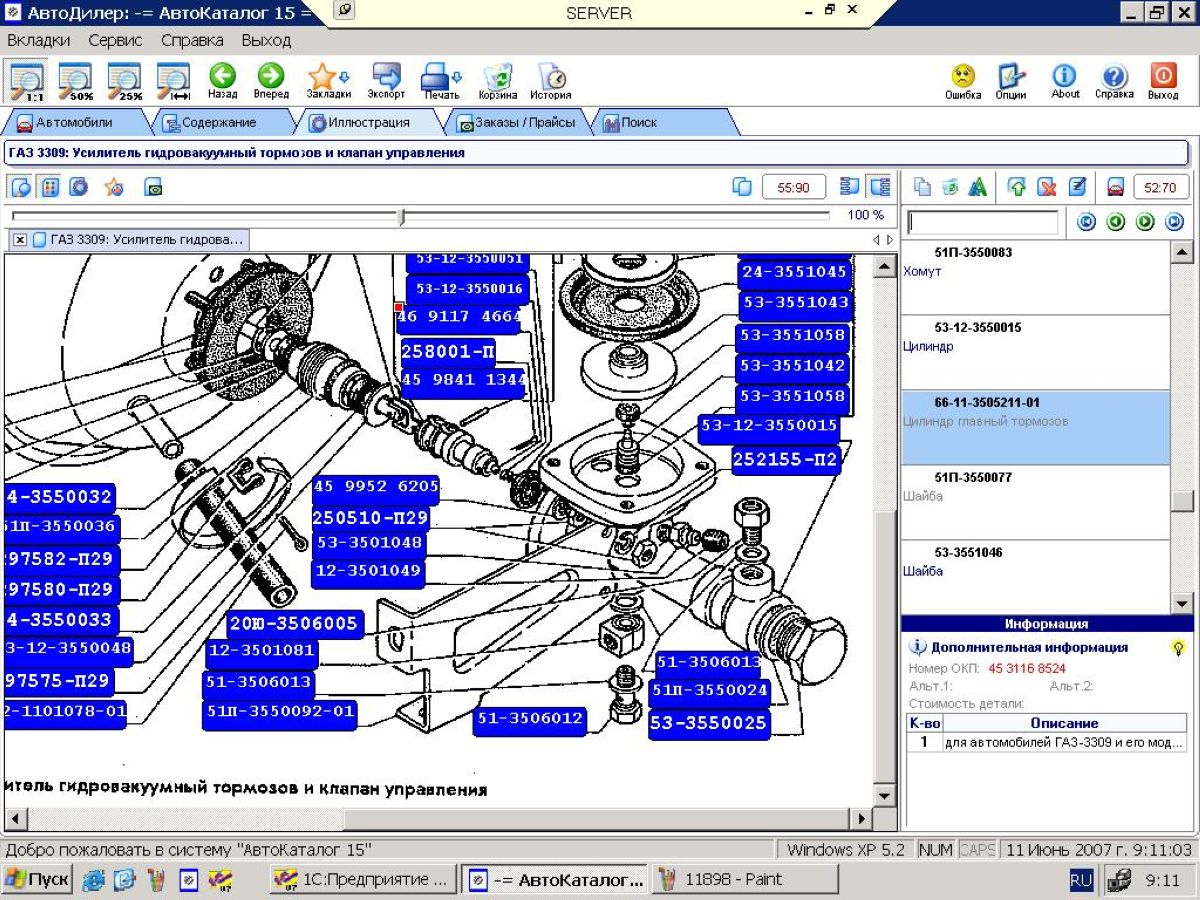Click the 252155-П2 label on the diagram

[785, 460]
